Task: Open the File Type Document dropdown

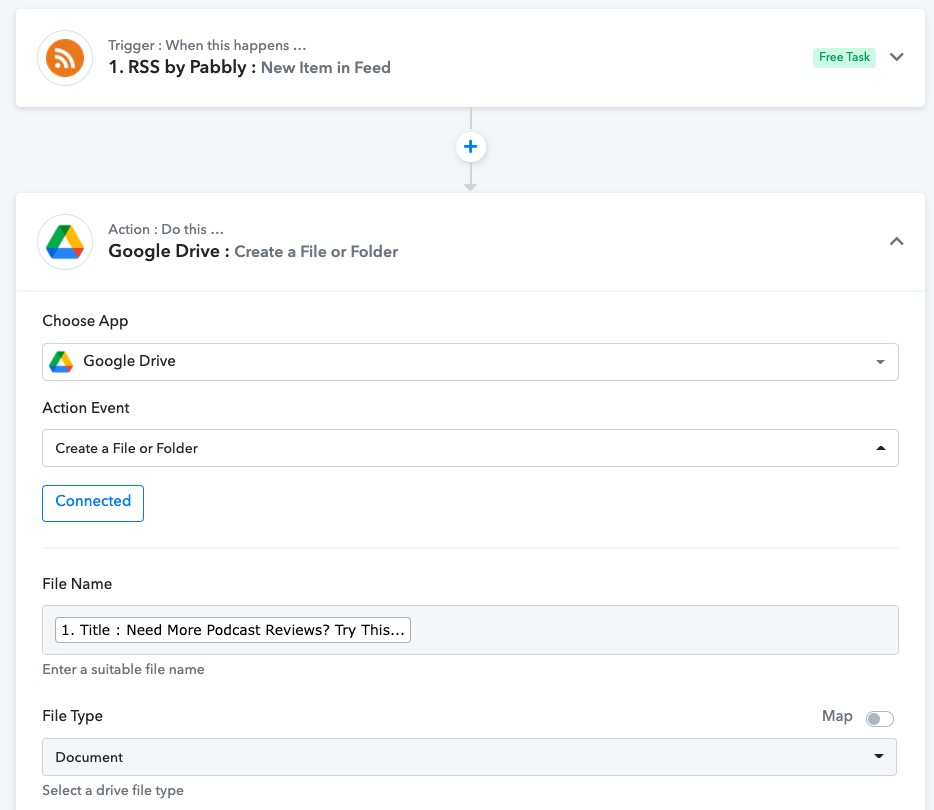Action: tap(469, 757)
